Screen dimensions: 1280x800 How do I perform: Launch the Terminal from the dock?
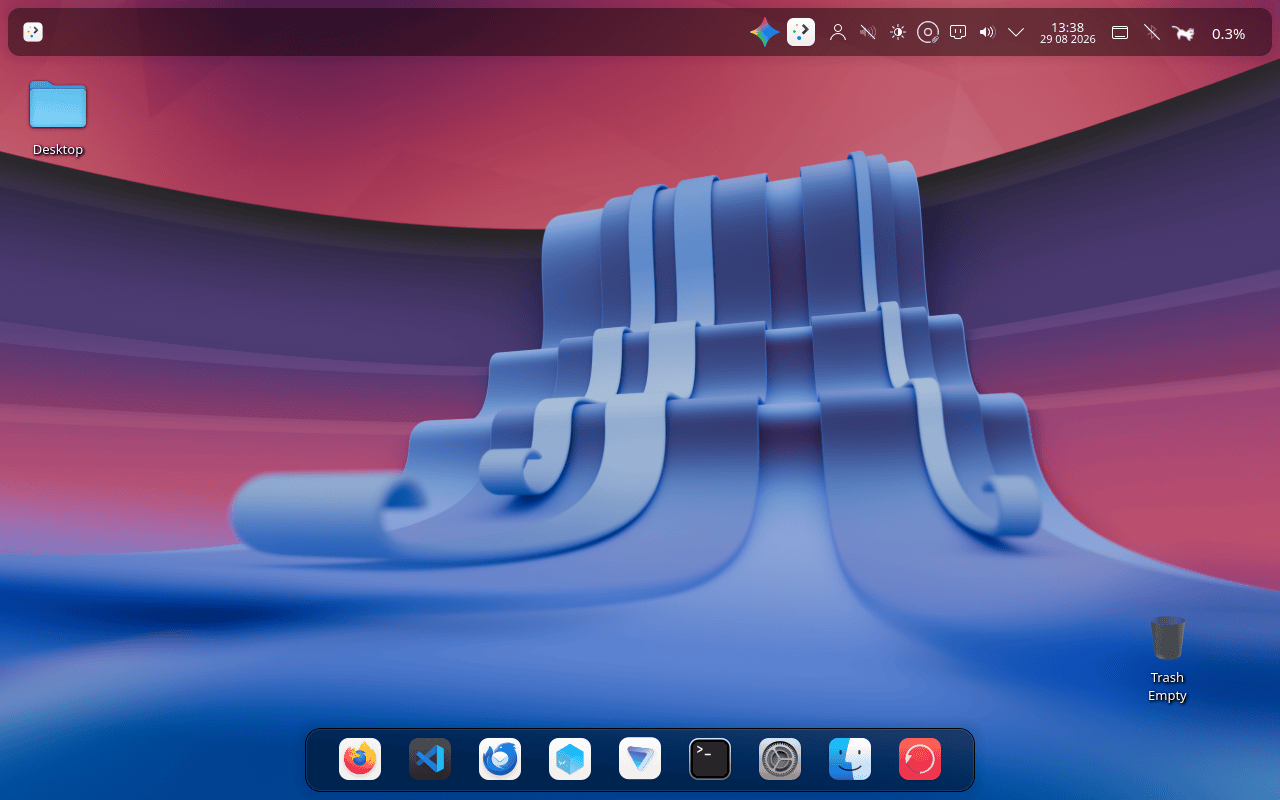[710, 759]
